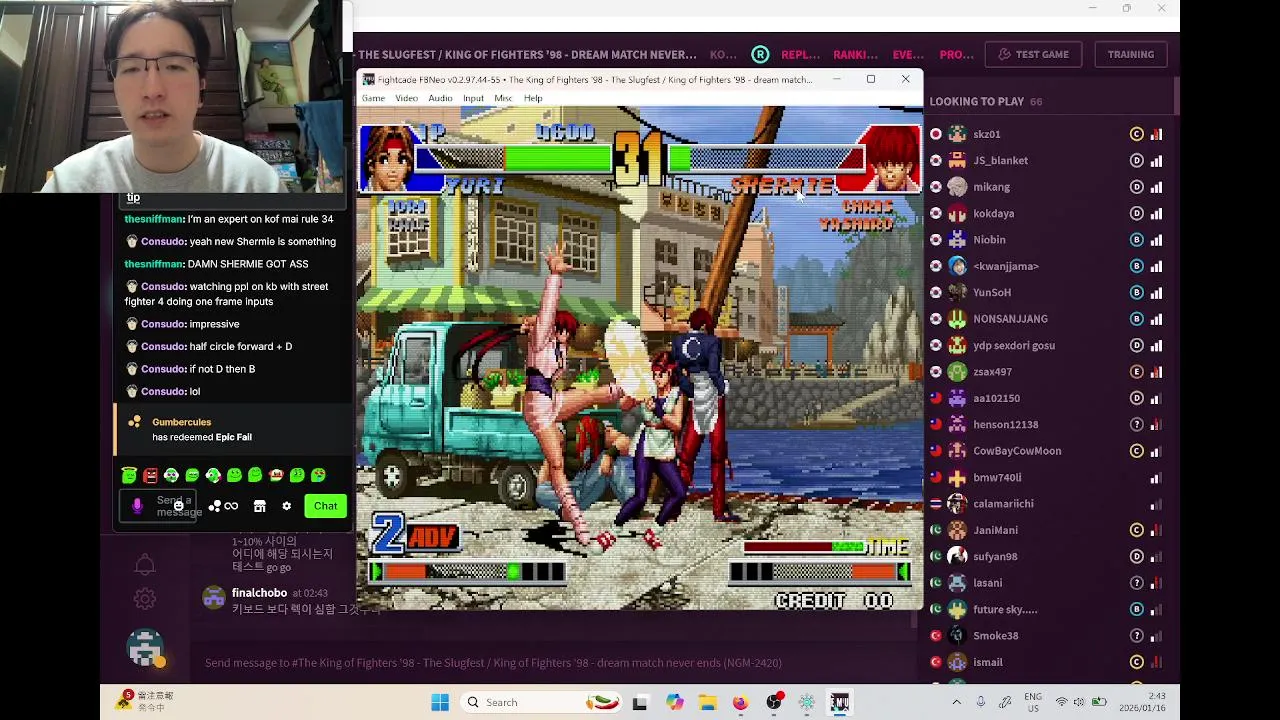Click the Fightcade notification bell icon
The width and height of the screenshot is (1280, 720).
[145, 565]
